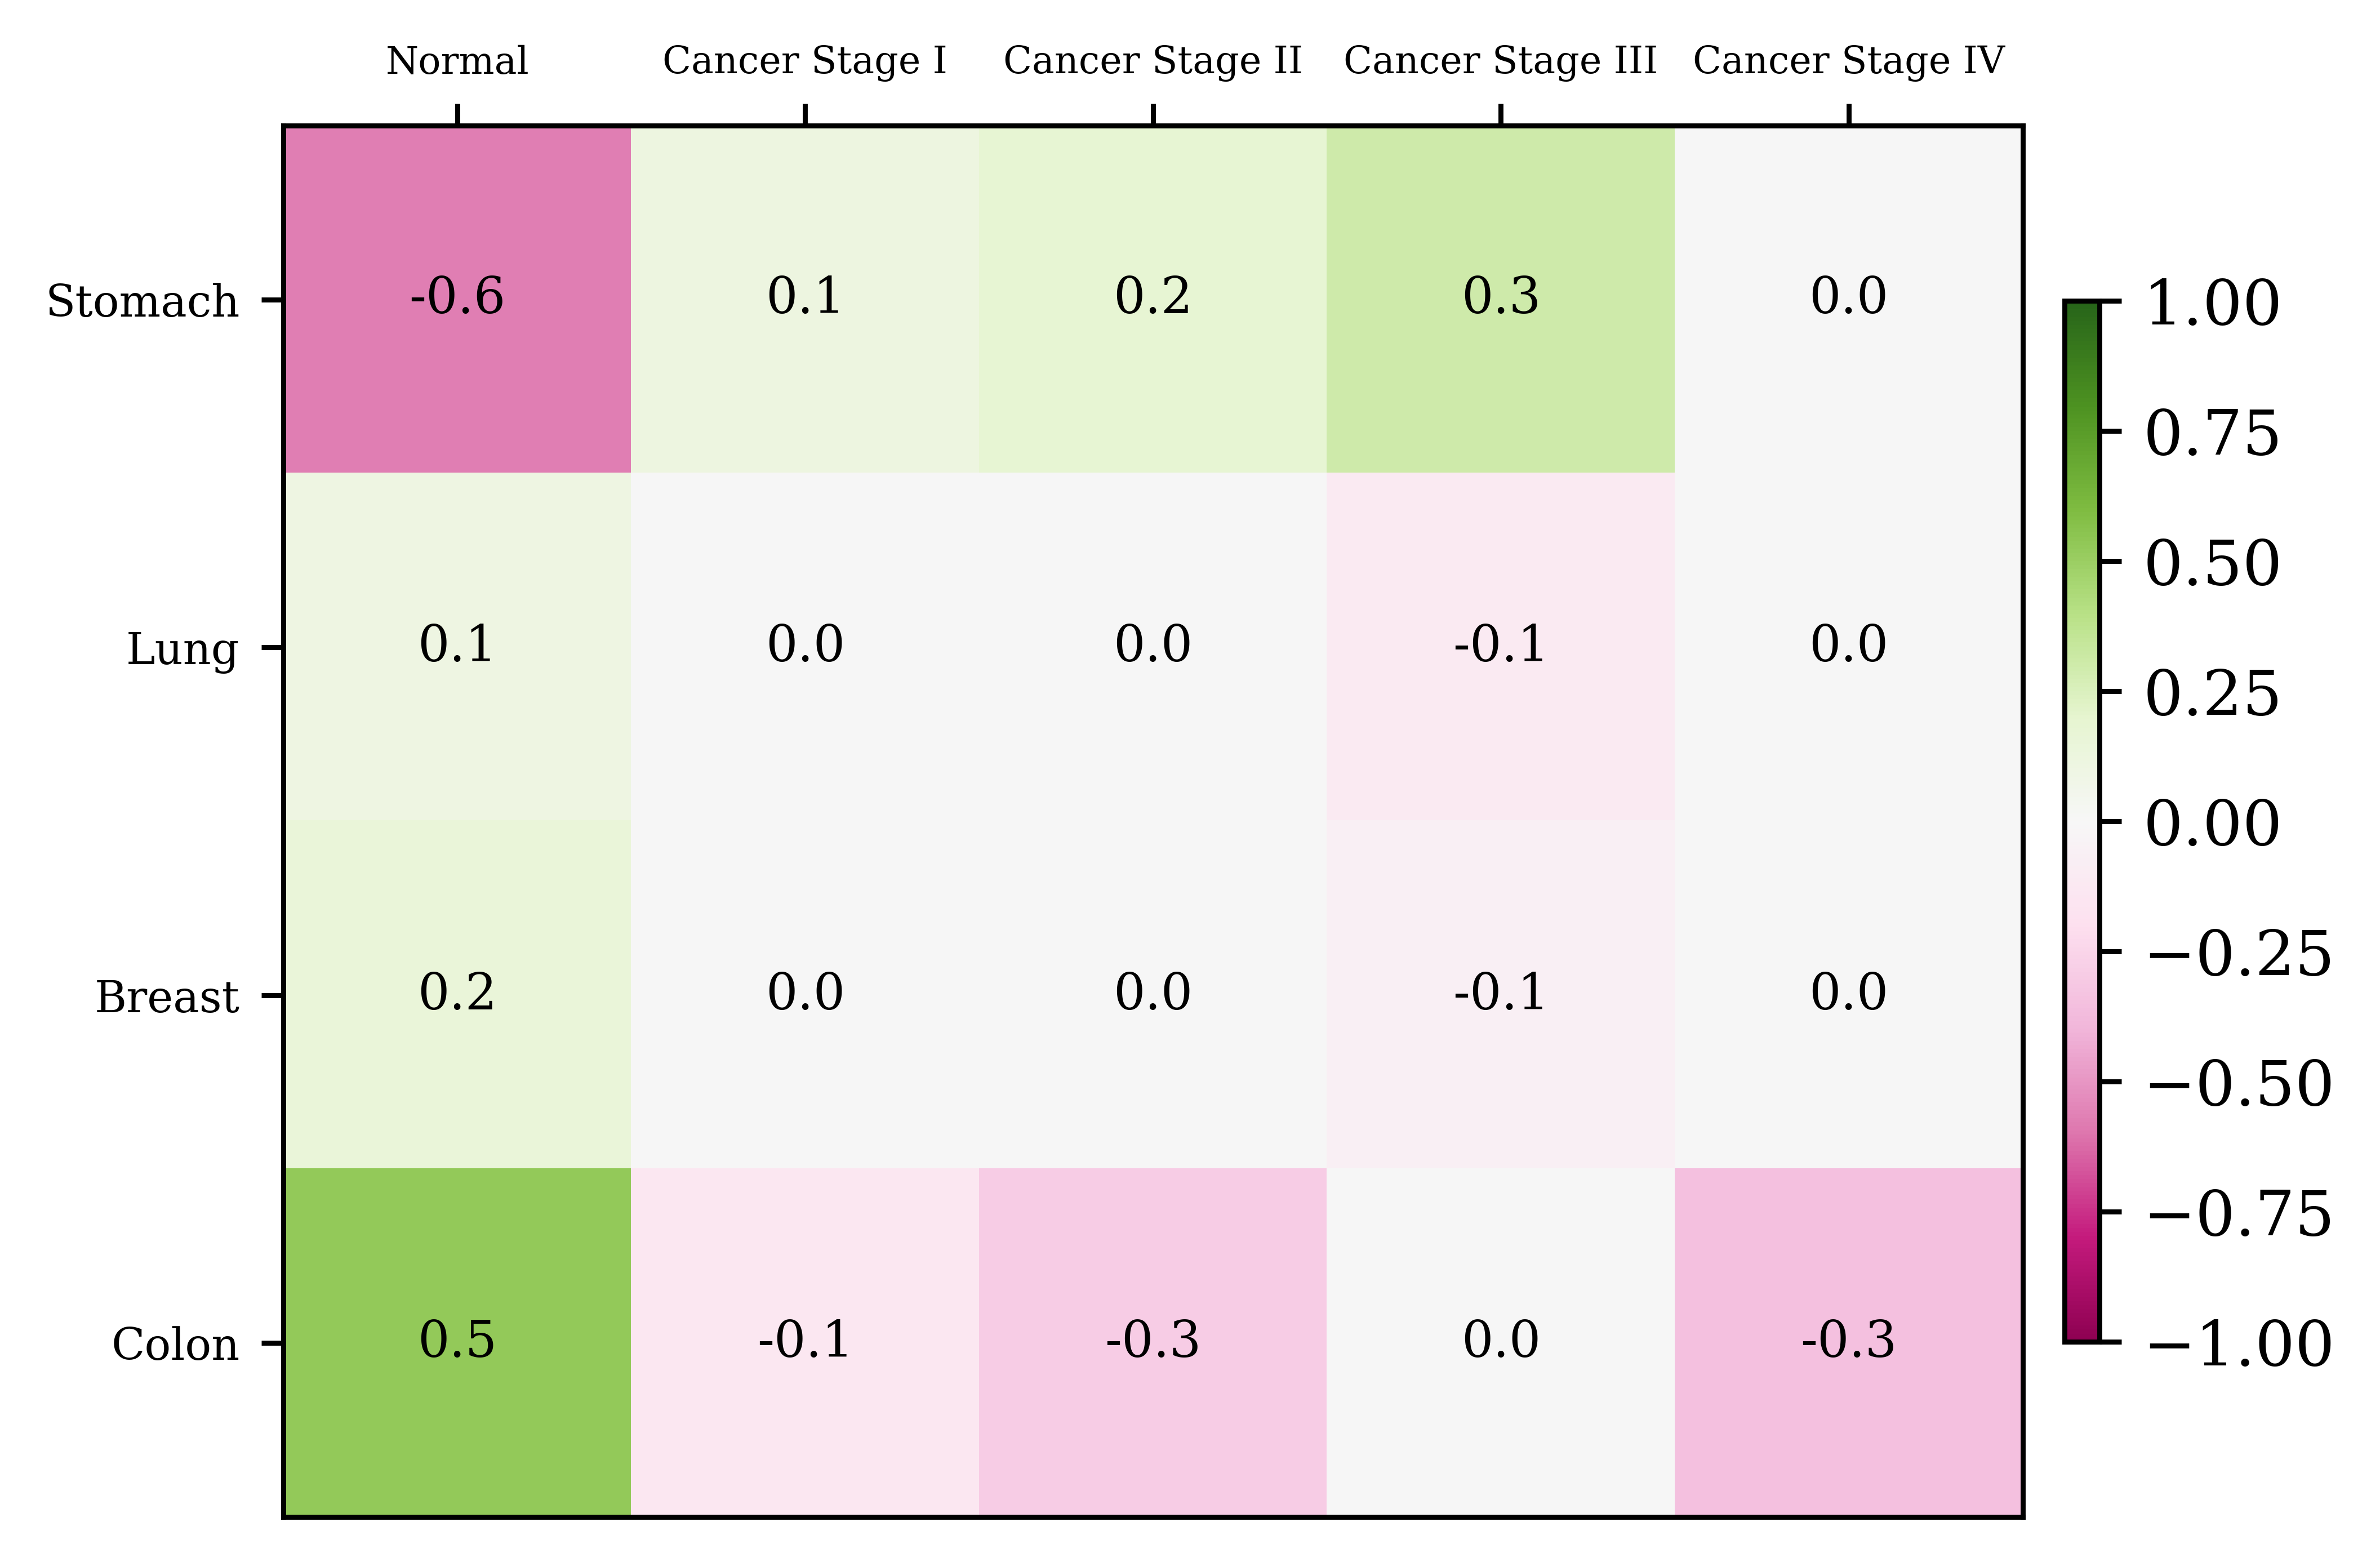Click the "Cancer Stage IV" column label
Screen dimensions: 2380x1562
tap(1848, 62)
